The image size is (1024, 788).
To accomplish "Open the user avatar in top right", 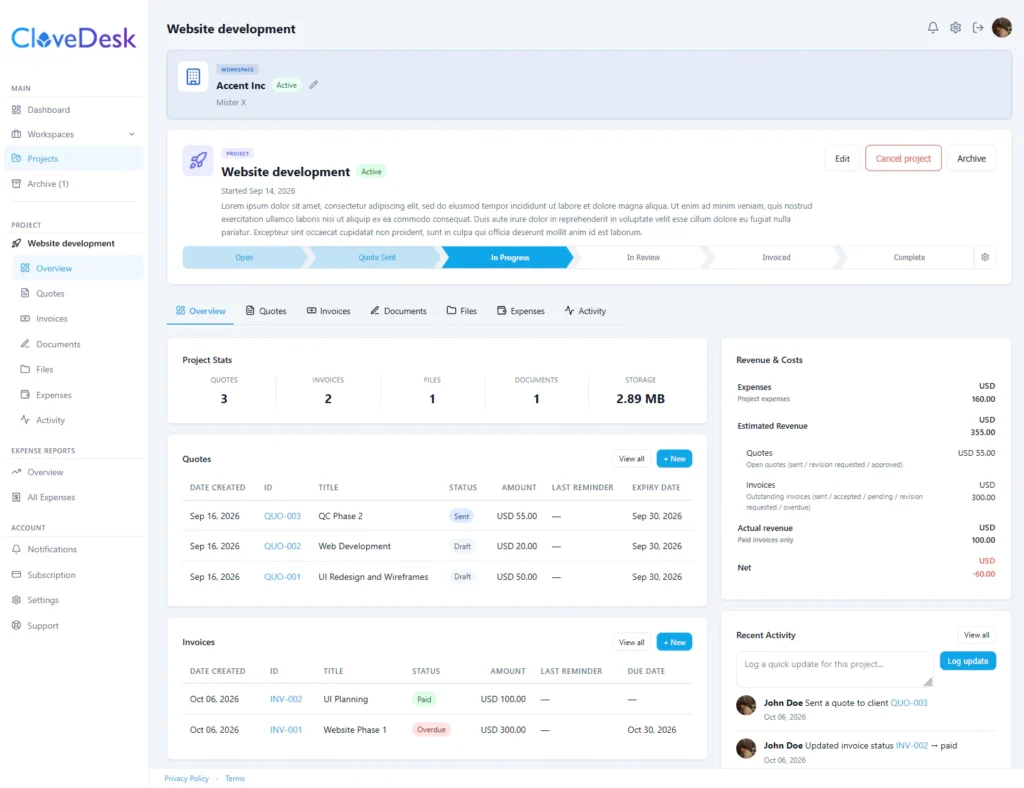I will pyautogui.click(x=1002, y=27).
